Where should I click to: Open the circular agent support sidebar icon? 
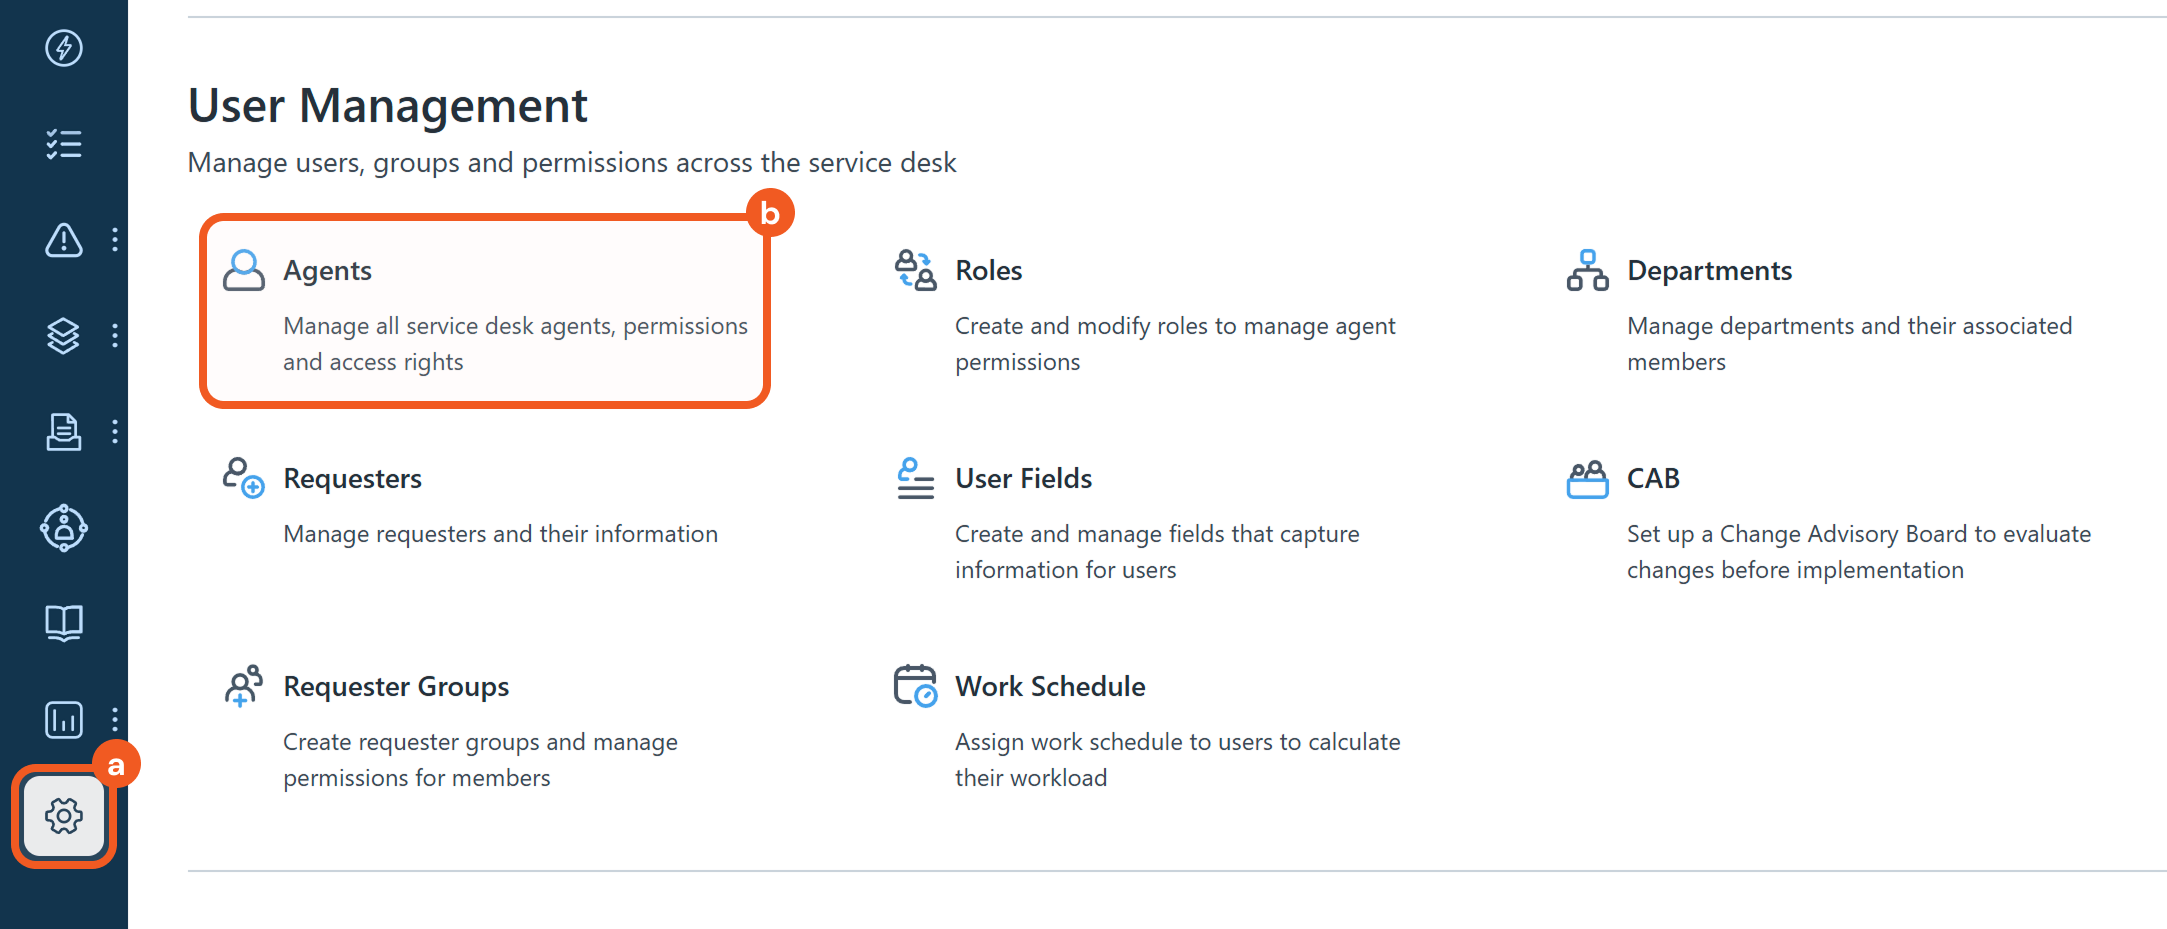point(64,528)
